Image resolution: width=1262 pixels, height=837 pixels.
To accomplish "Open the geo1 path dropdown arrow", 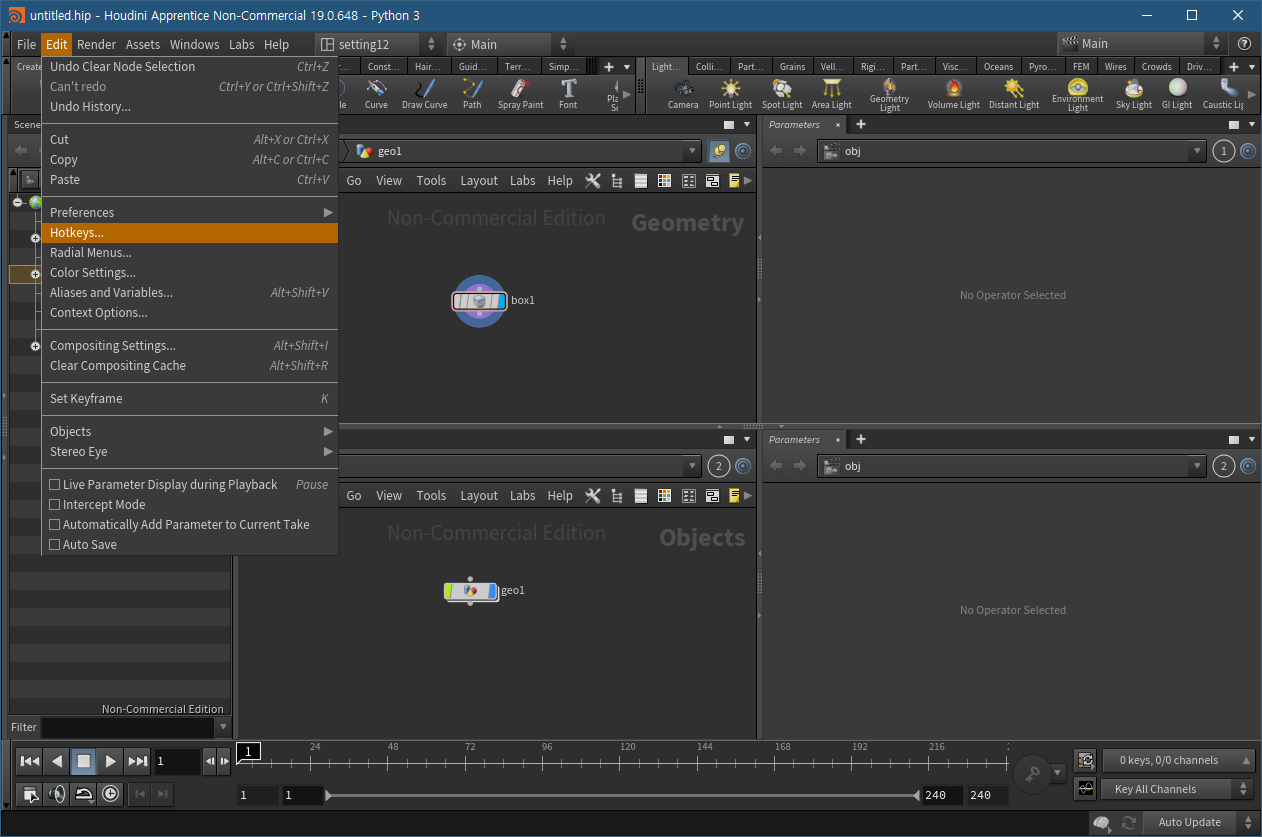I will pyautogui.click(x=692, y=151).
